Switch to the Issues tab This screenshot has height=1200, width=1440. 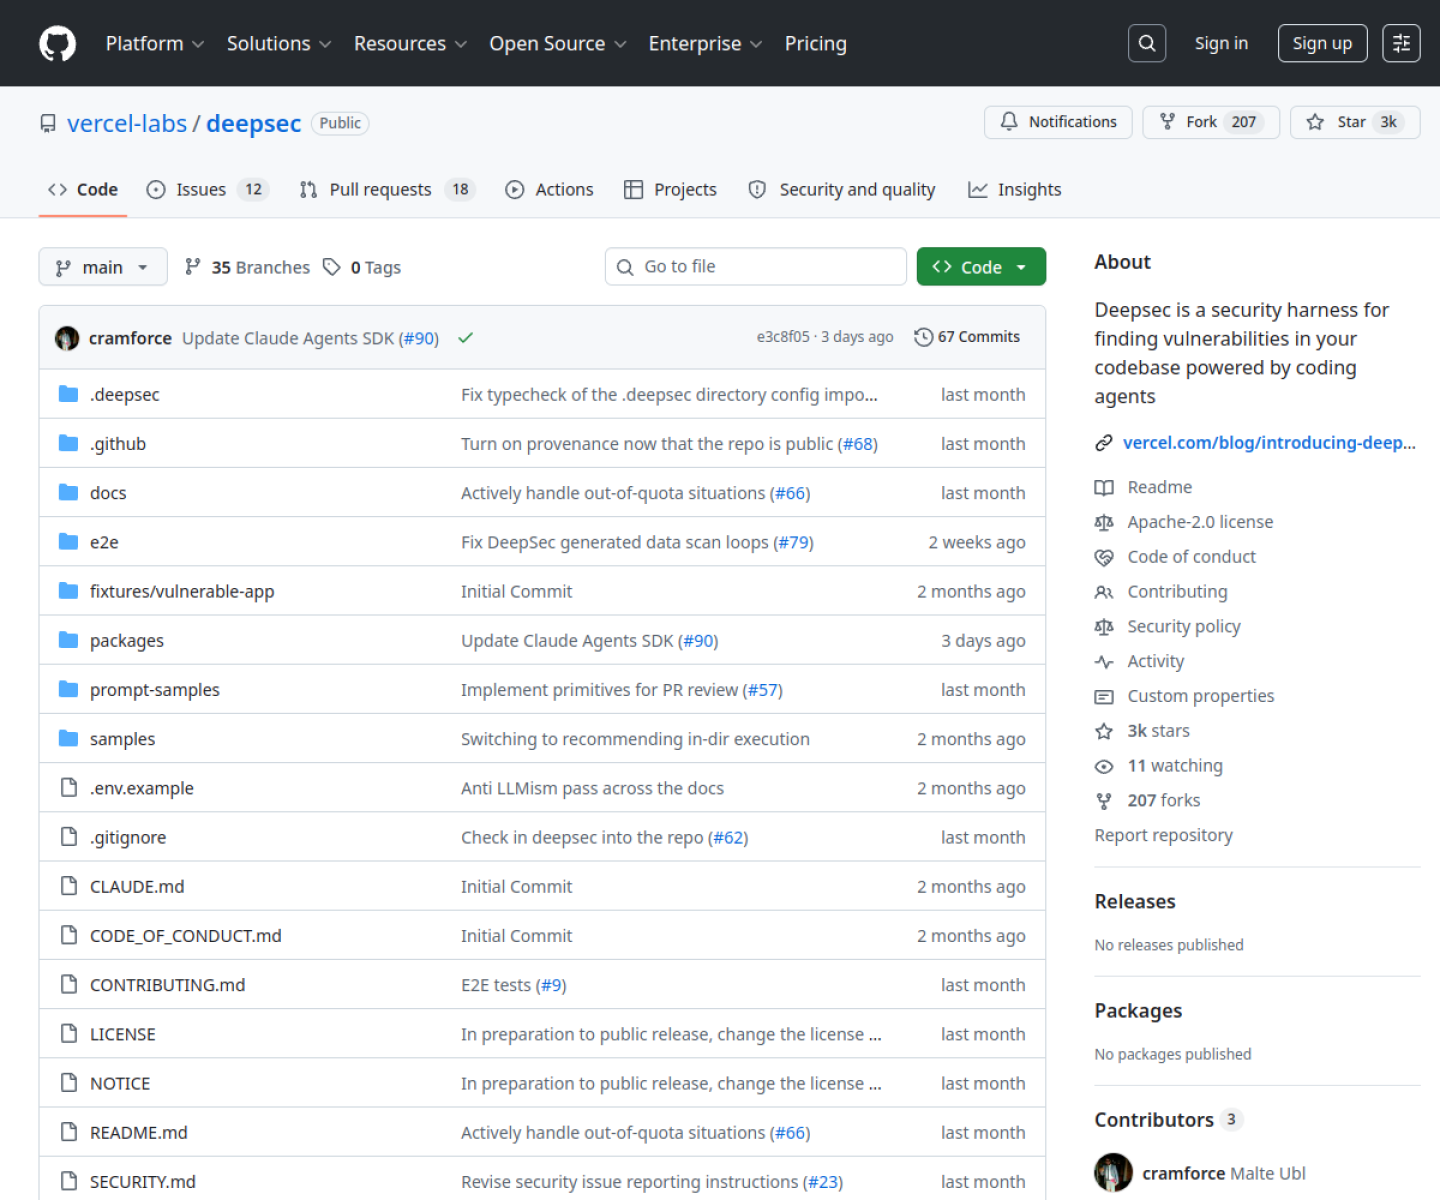pyautogui.click(x=208, y=190)
